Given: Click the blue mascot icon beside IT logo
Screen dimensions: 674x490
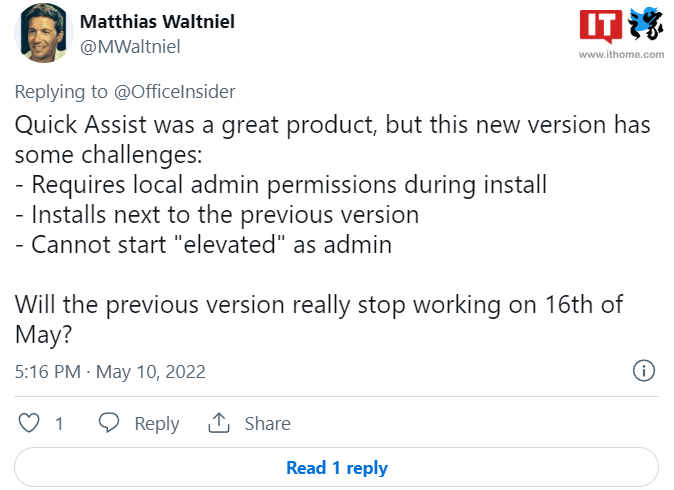Looking at the screenshot, I should point(645,24).
